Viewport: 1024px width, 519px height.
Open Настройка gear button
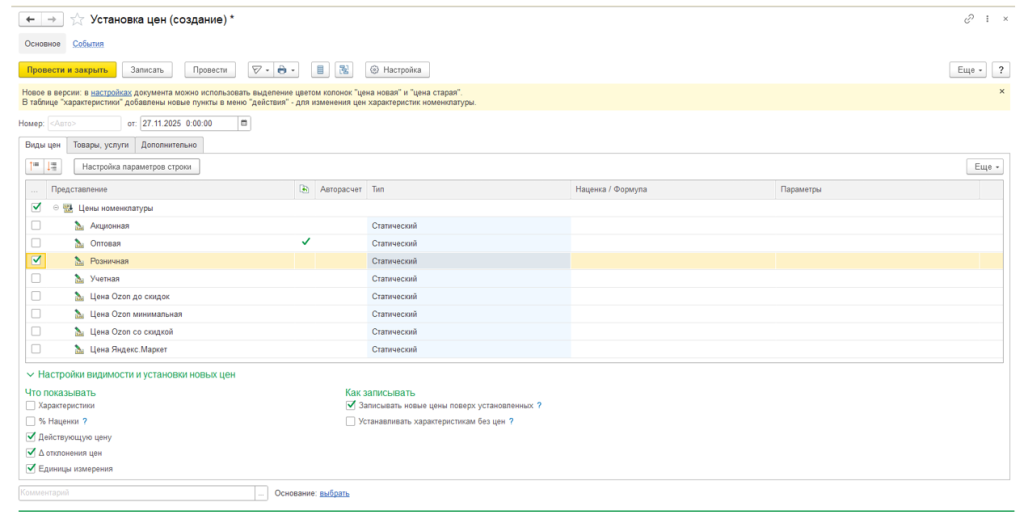tap(397, 70)
